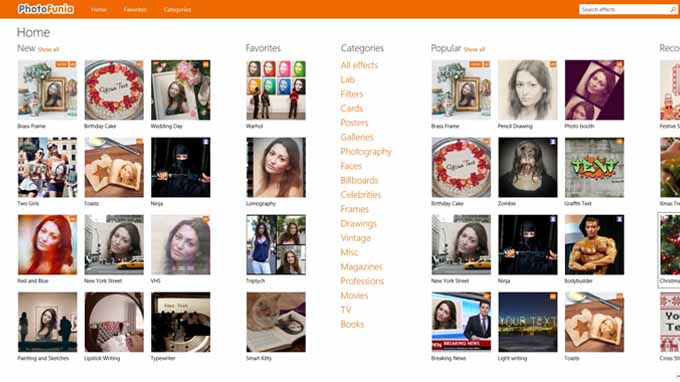Open the Misc category
This screenshot has width=680, height=382.
[x=349, y=252]
